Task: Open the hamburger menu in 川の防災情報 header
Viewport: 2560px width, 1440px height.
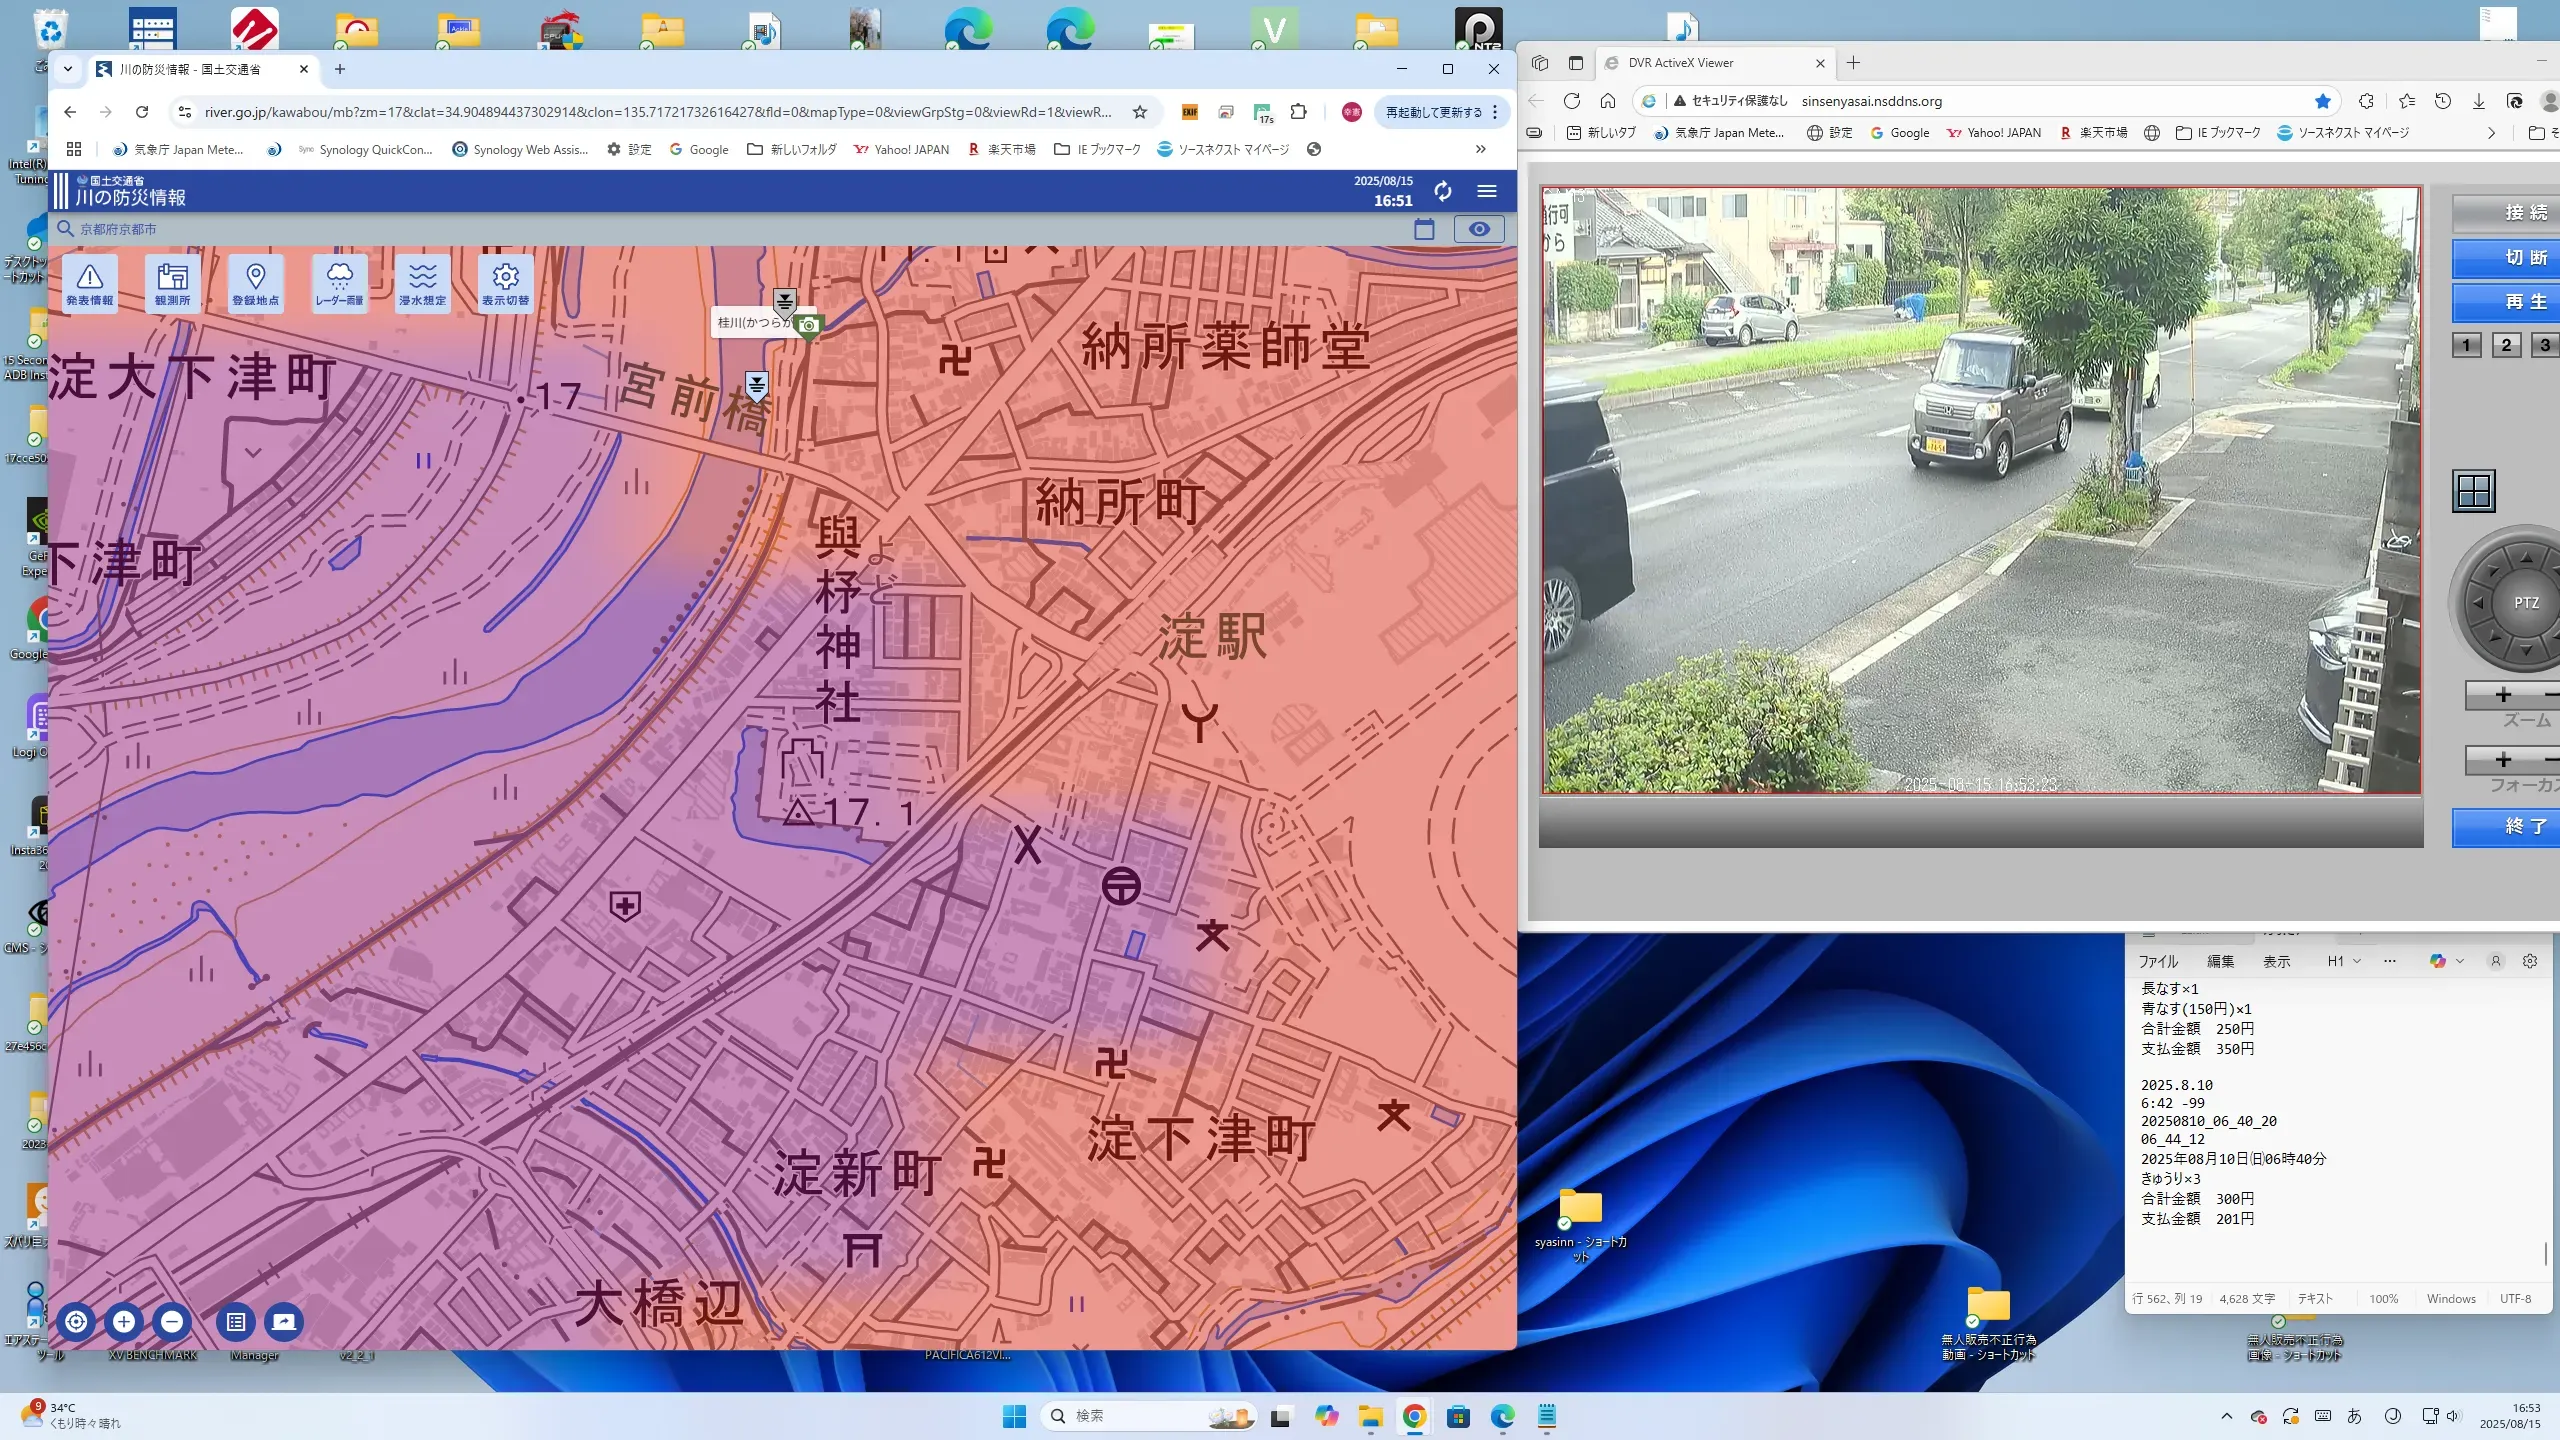Action: (x=1487, y=191)
